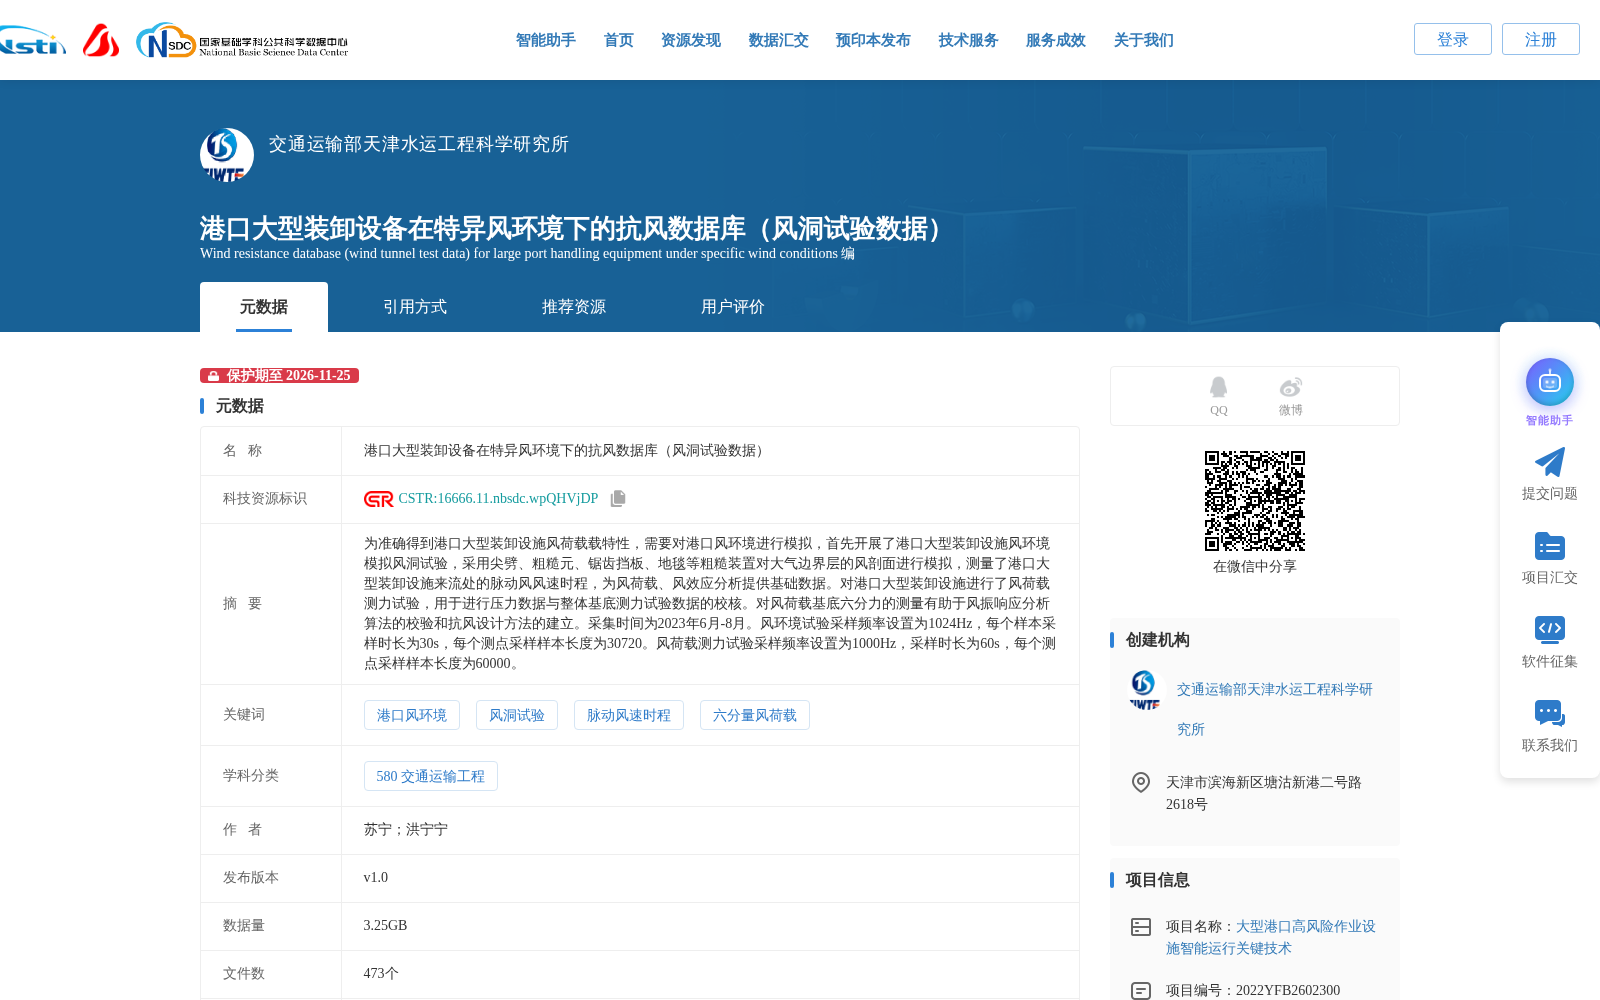Click file count value 473个
The image size is (1600, 1000).
pyautogui.click(x=381, y=974)
